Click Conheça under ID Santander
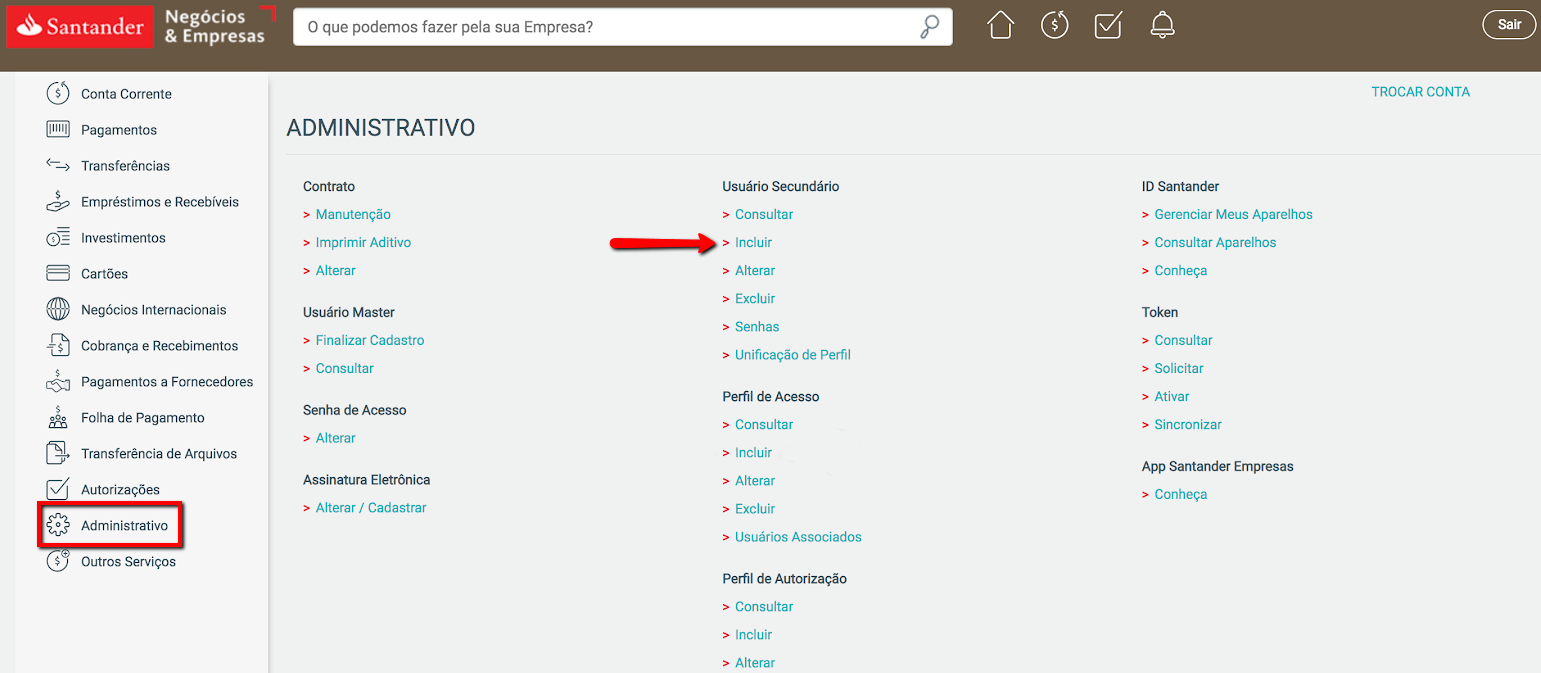Viewport: 1541px width, 673px height. point(1180,270)
